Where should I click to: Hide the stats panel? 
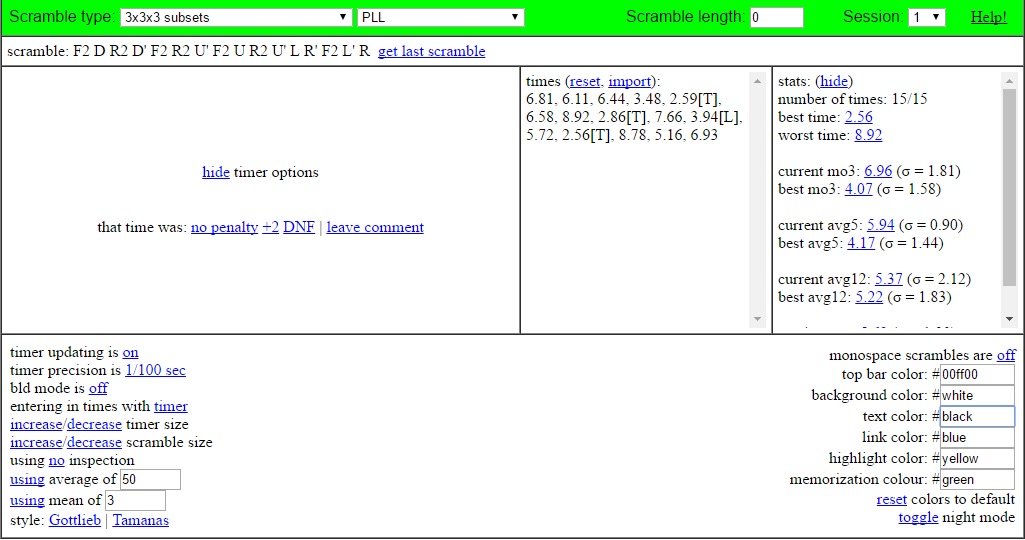tap(833, 81)
